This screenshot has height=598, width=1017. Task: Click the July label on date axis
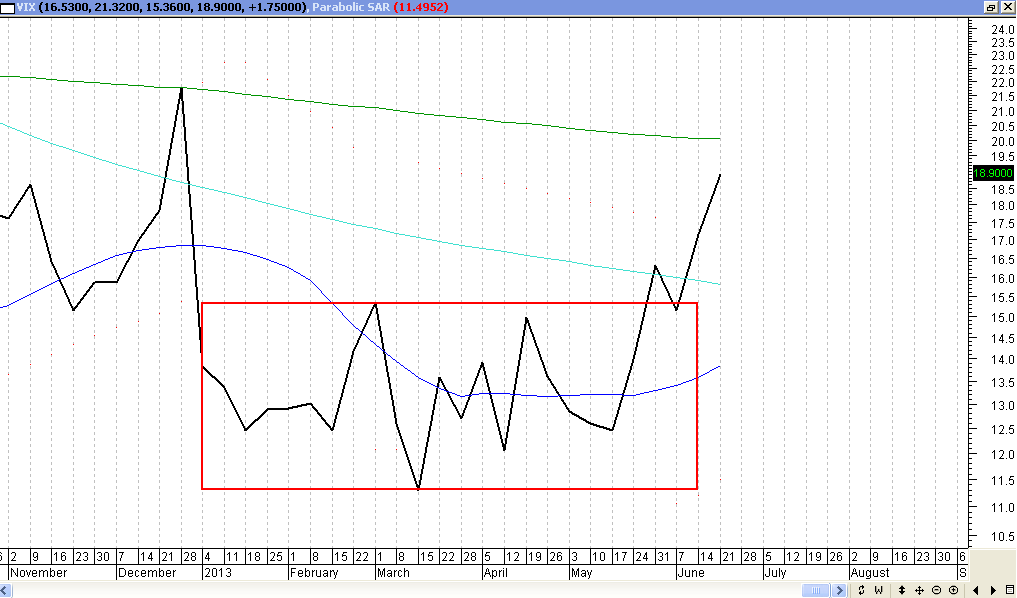click(x=775, y=573)
